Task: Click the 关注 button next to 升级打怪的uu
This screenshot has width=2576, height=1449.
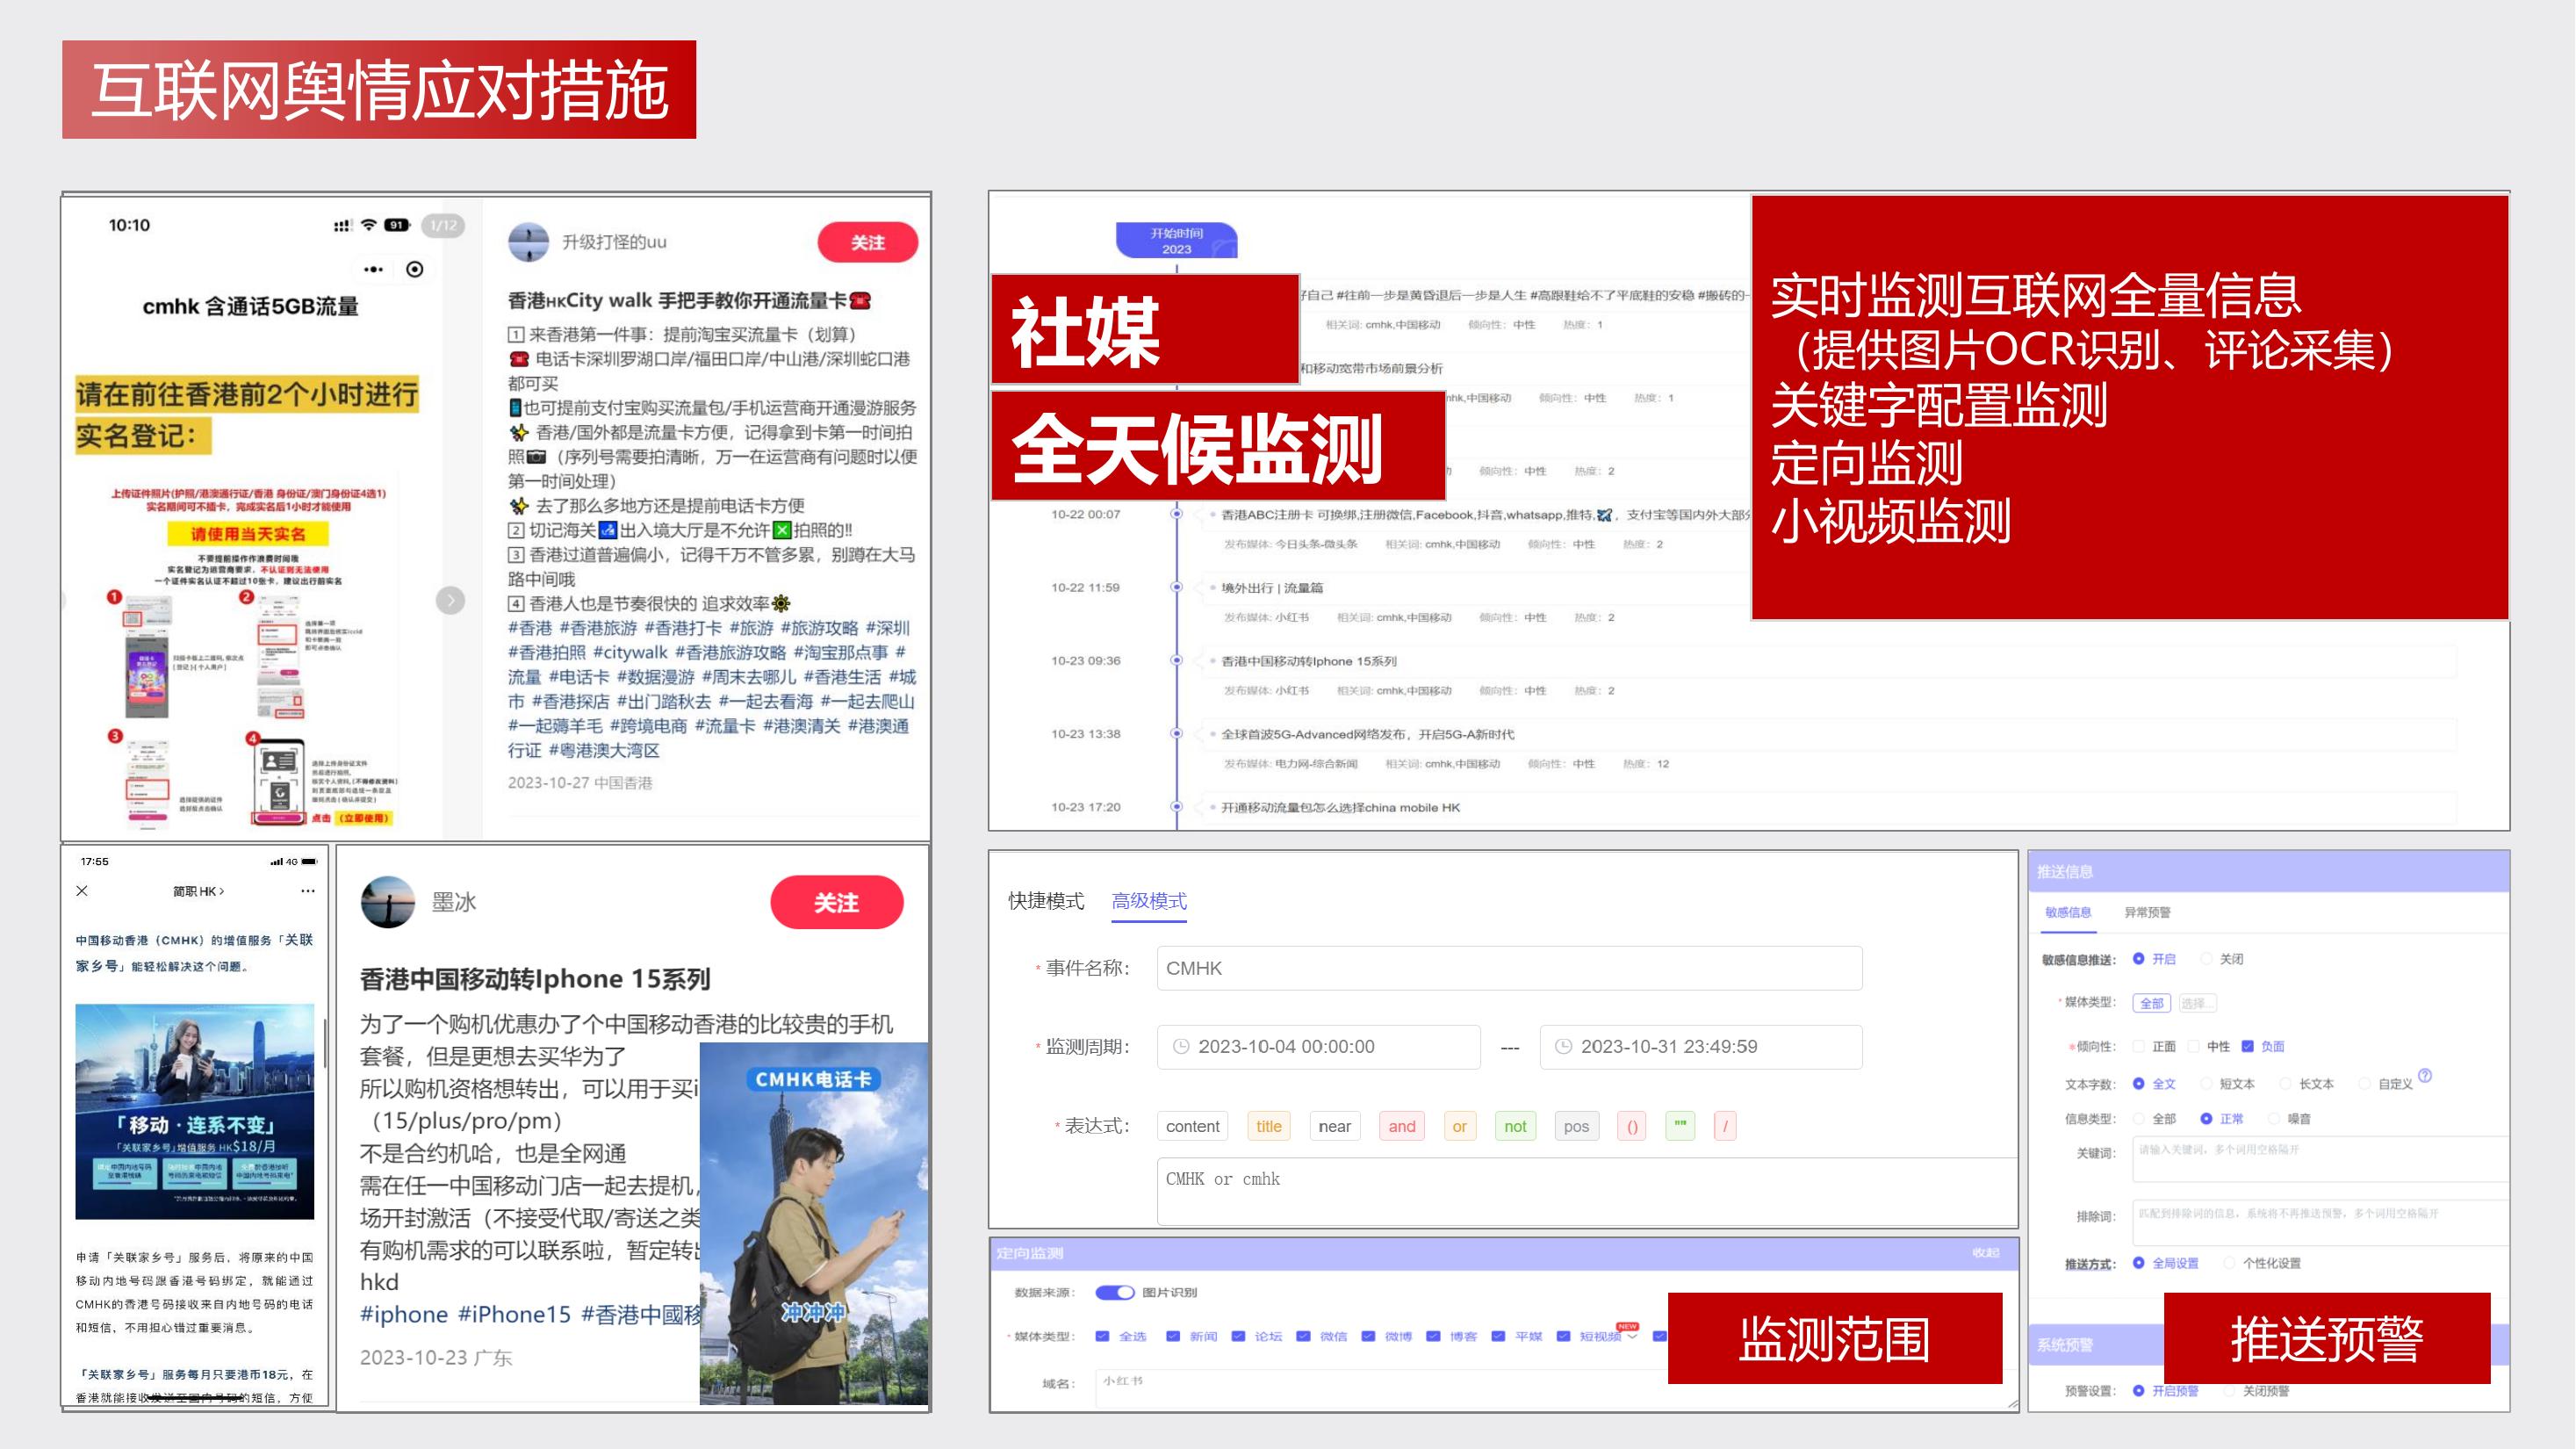Action: (x=867, y=242)
